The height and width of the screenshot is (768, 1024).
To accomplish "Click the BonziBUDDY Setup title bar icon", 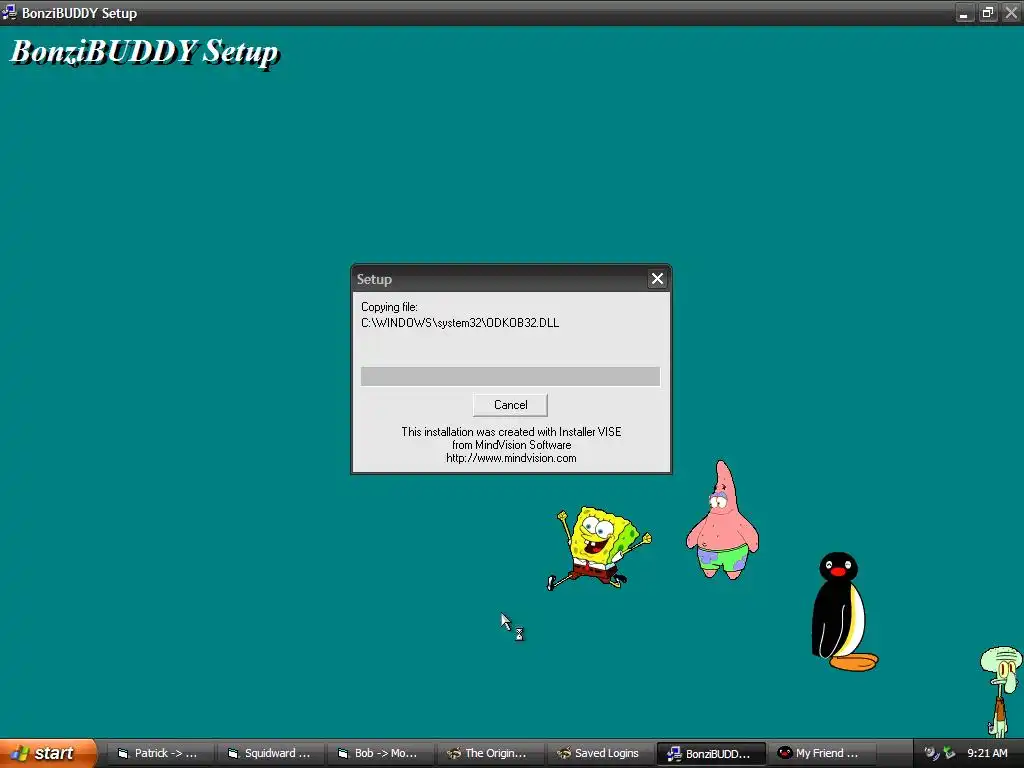I will point(9,12).
